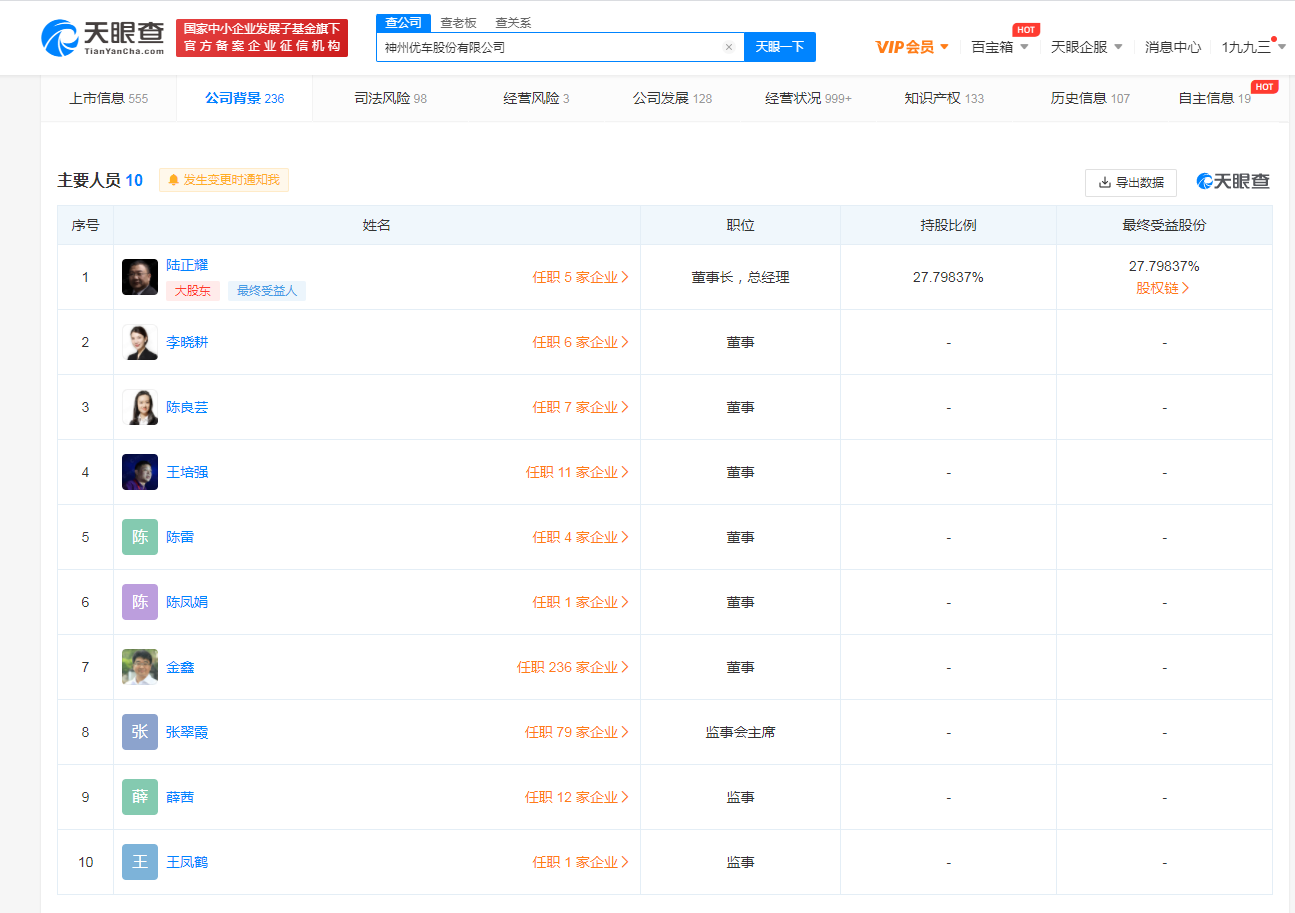Open the 百宝箱 dropdown menu
The image size is (1295, 913).
pos(1000,47)
